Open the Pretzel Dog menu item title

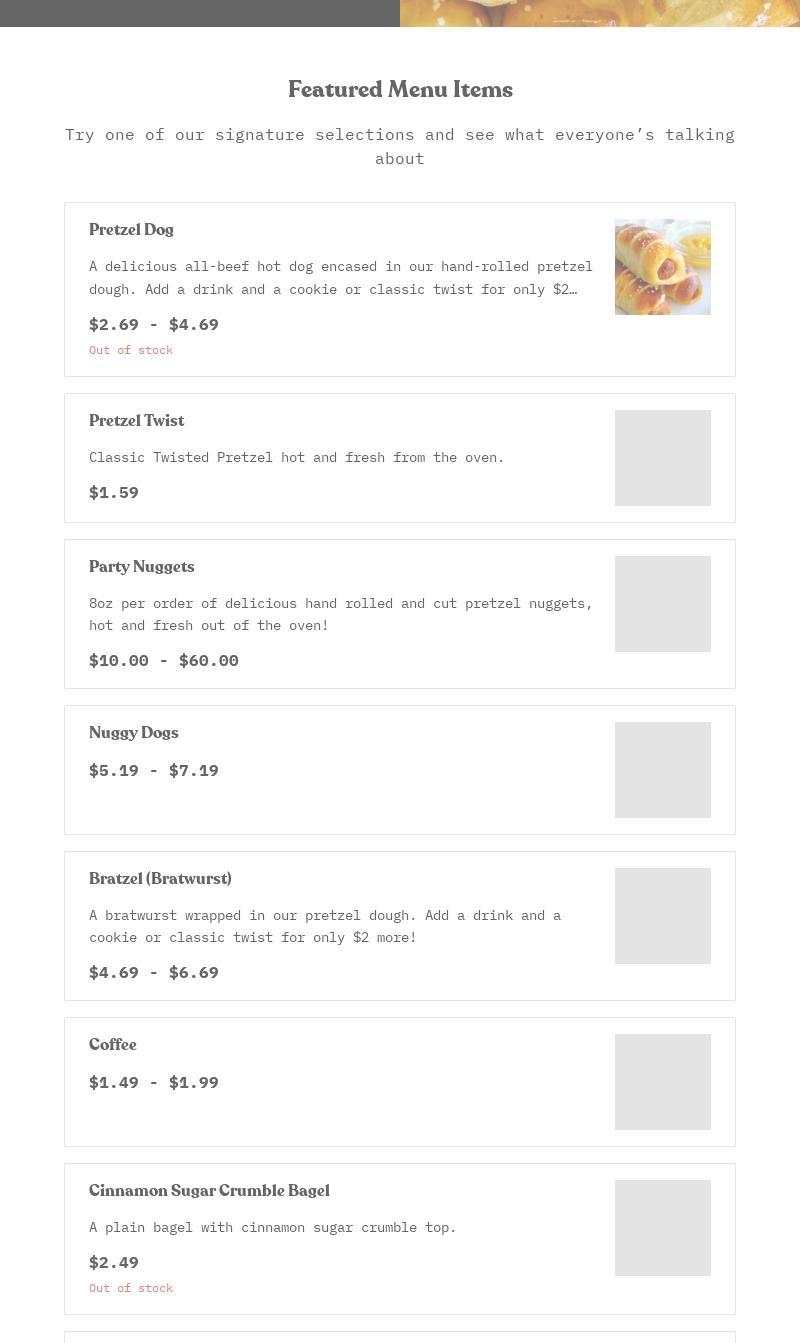pyautogui.click(x=131, y=230)
